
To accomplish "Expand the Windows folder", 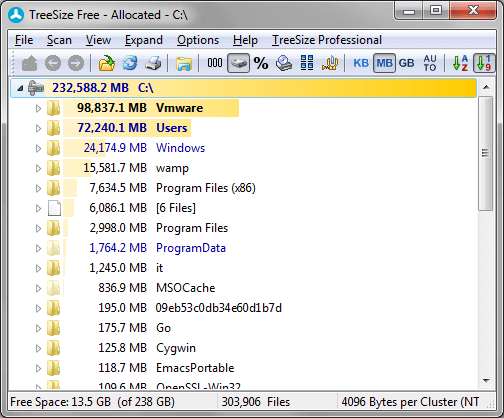I will point(38,148).
